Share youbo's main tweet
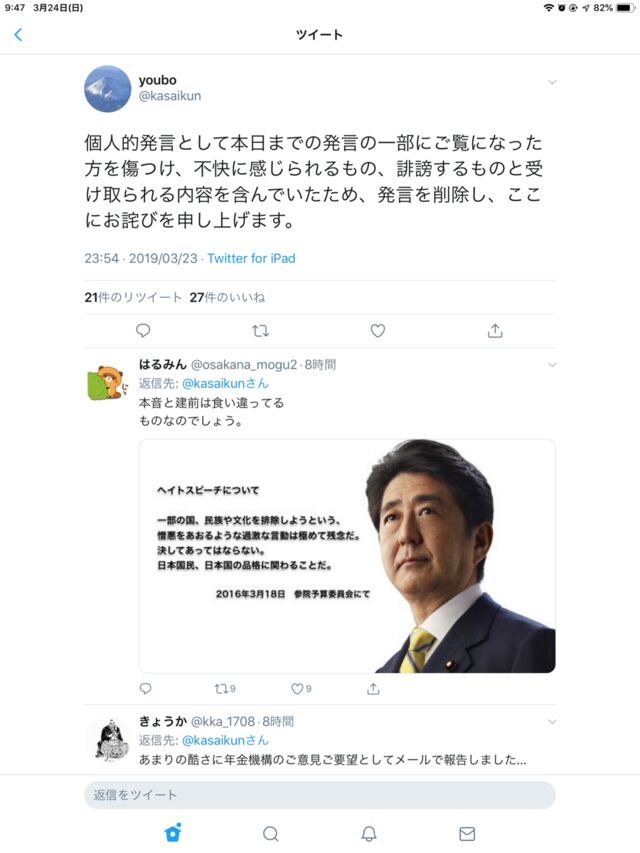The height and width of the screenshot is (853, 640). [x=495, y=330]
